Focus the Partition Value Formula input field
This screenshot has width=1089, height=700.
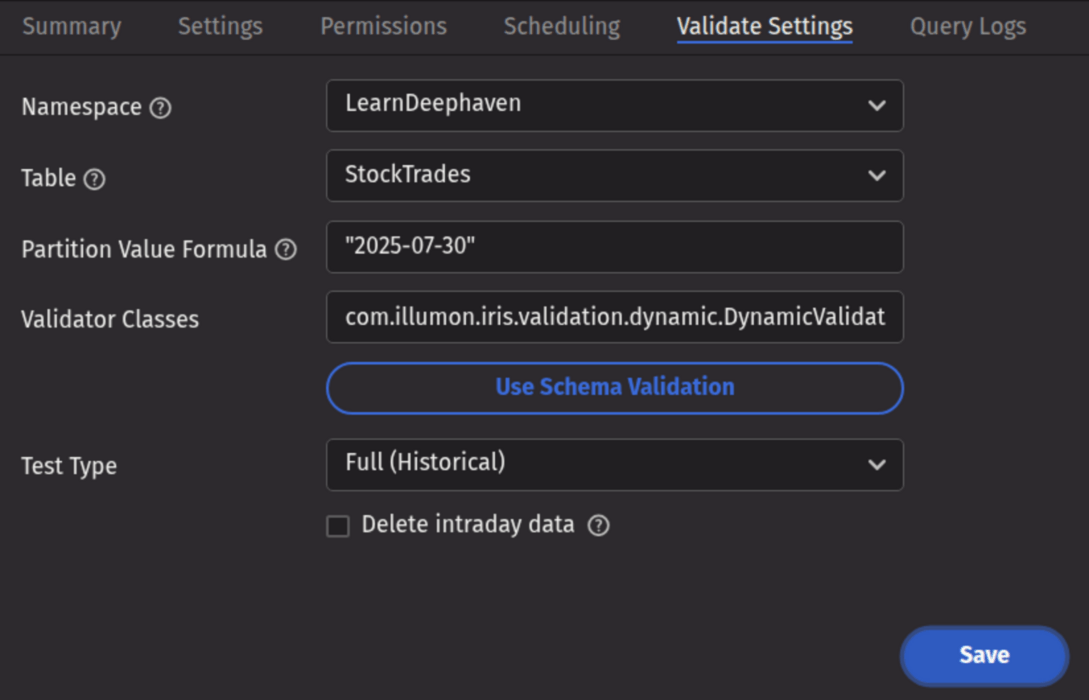pyautogui.click(x=614, y=247)
